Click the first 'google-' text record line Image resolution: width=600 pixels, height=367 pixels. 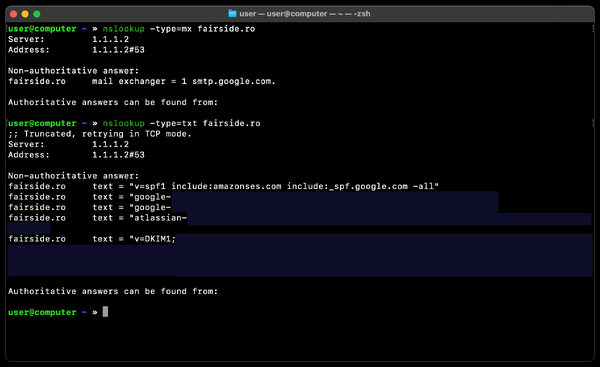(90, 197)
